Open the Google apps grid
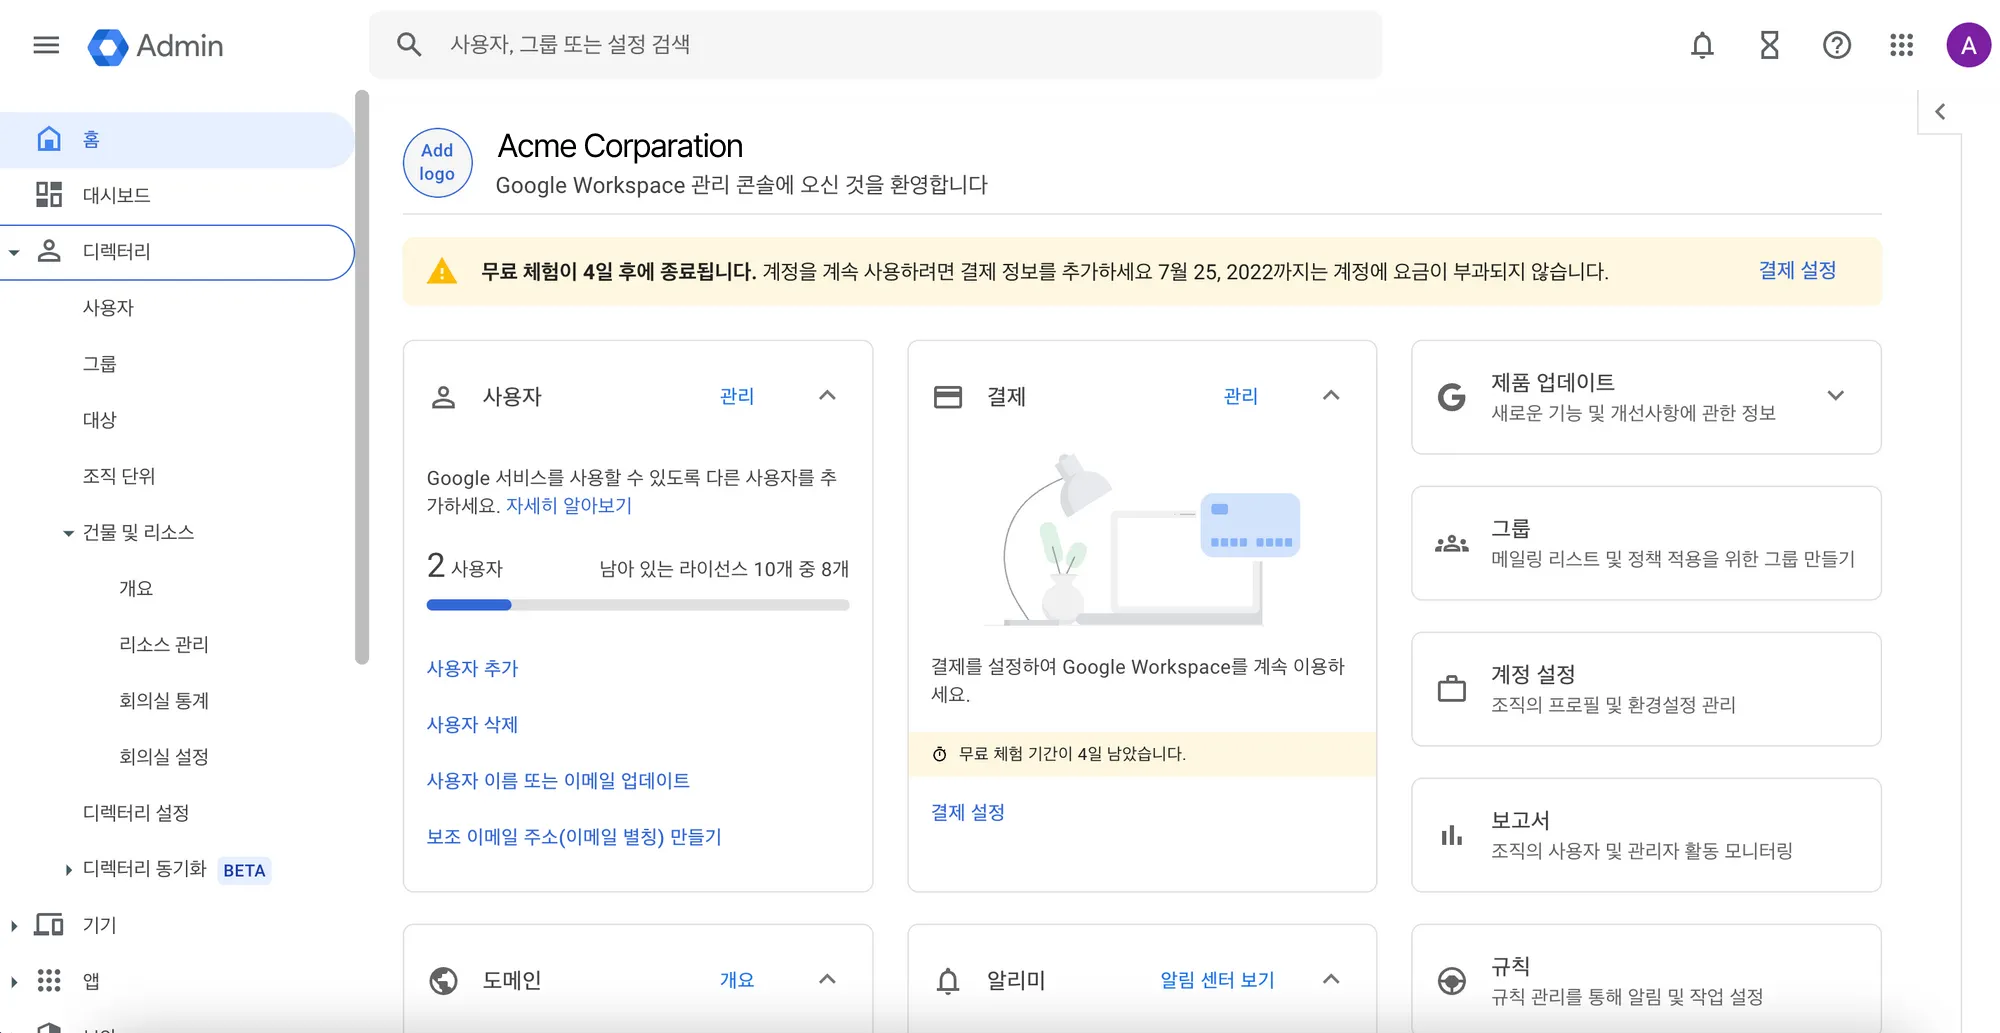 [1901, 45]
